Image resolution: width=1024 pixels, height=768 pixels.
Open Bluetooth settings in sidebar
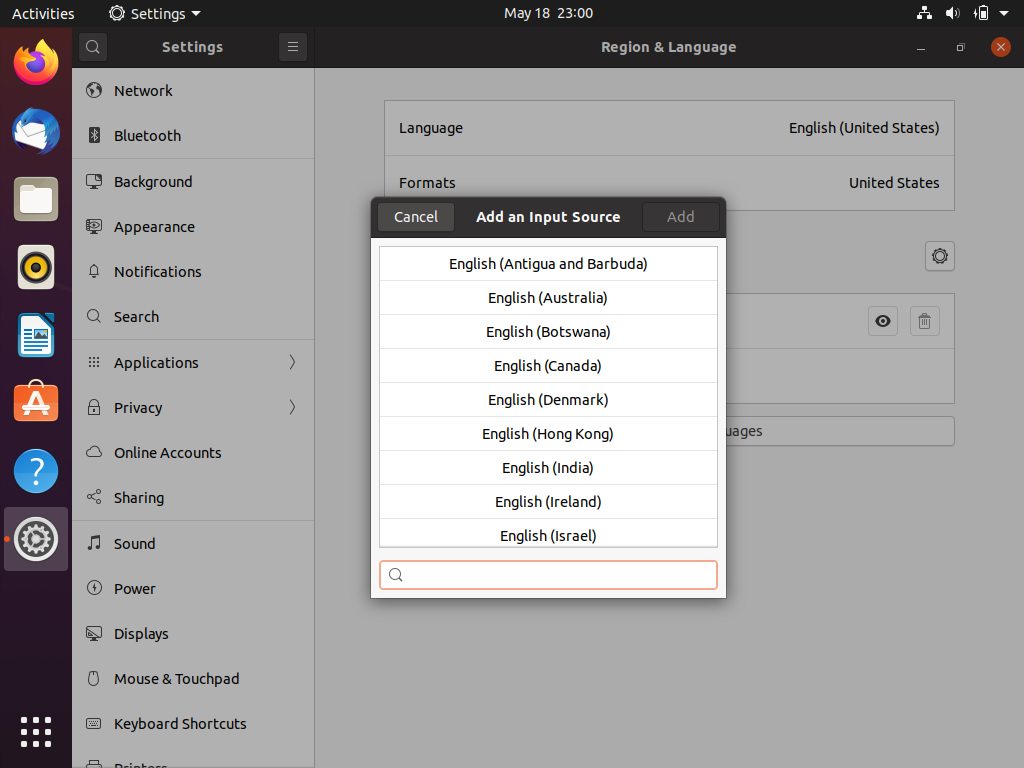click(147, 136)
